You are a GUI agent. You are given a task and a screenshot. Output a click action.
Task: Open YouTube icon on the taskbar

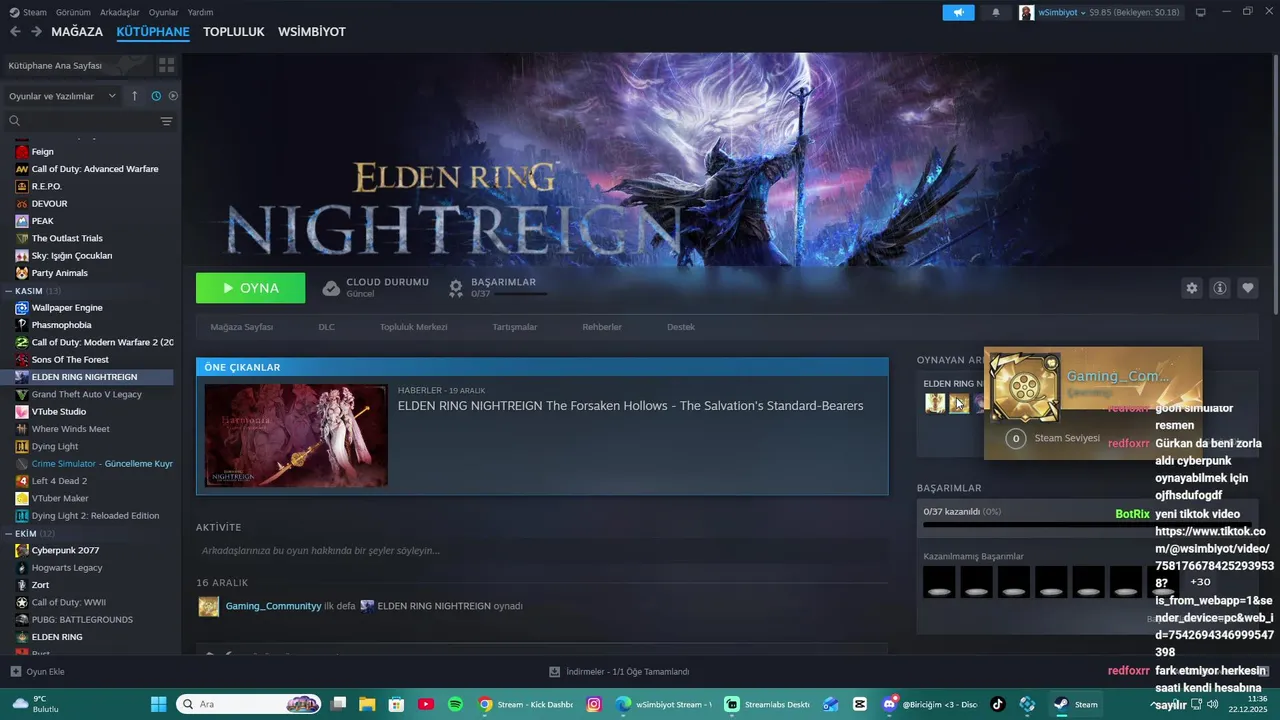pos(426,704)
